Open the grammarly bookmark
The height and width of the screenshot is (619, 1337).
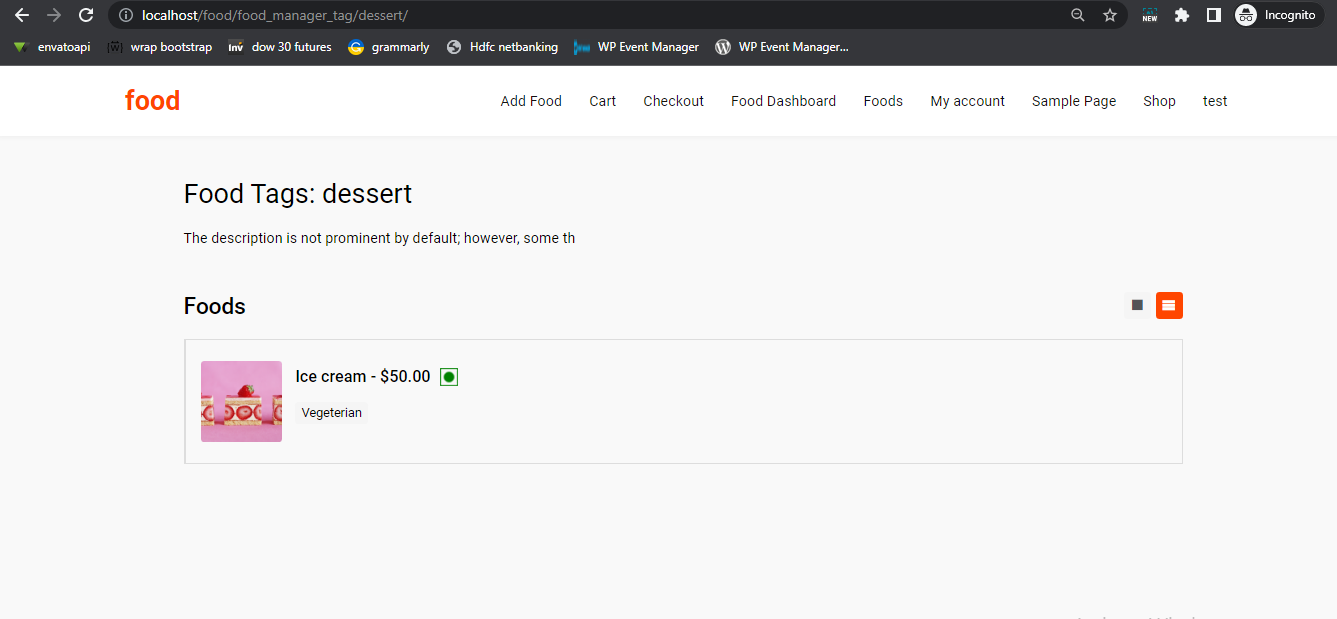pos(389,47)
